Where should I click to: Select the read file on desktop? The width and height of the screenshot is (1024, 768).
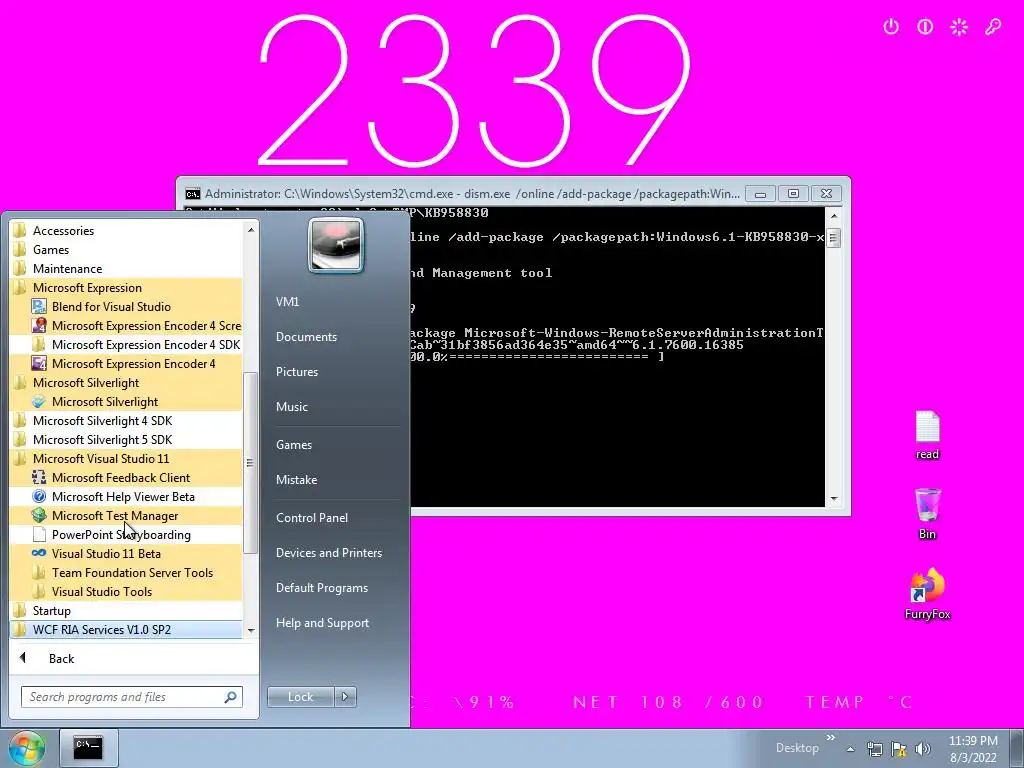pos(927,435)
